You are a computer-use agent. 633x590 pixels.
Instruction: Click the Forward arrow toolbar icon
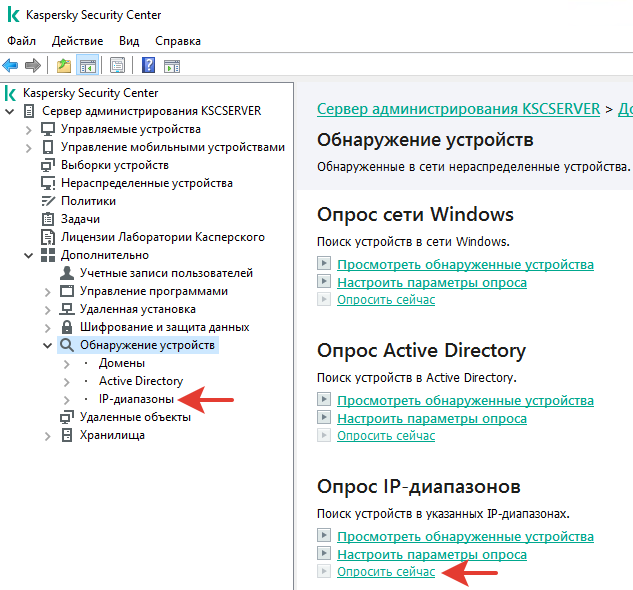point(33,65)
